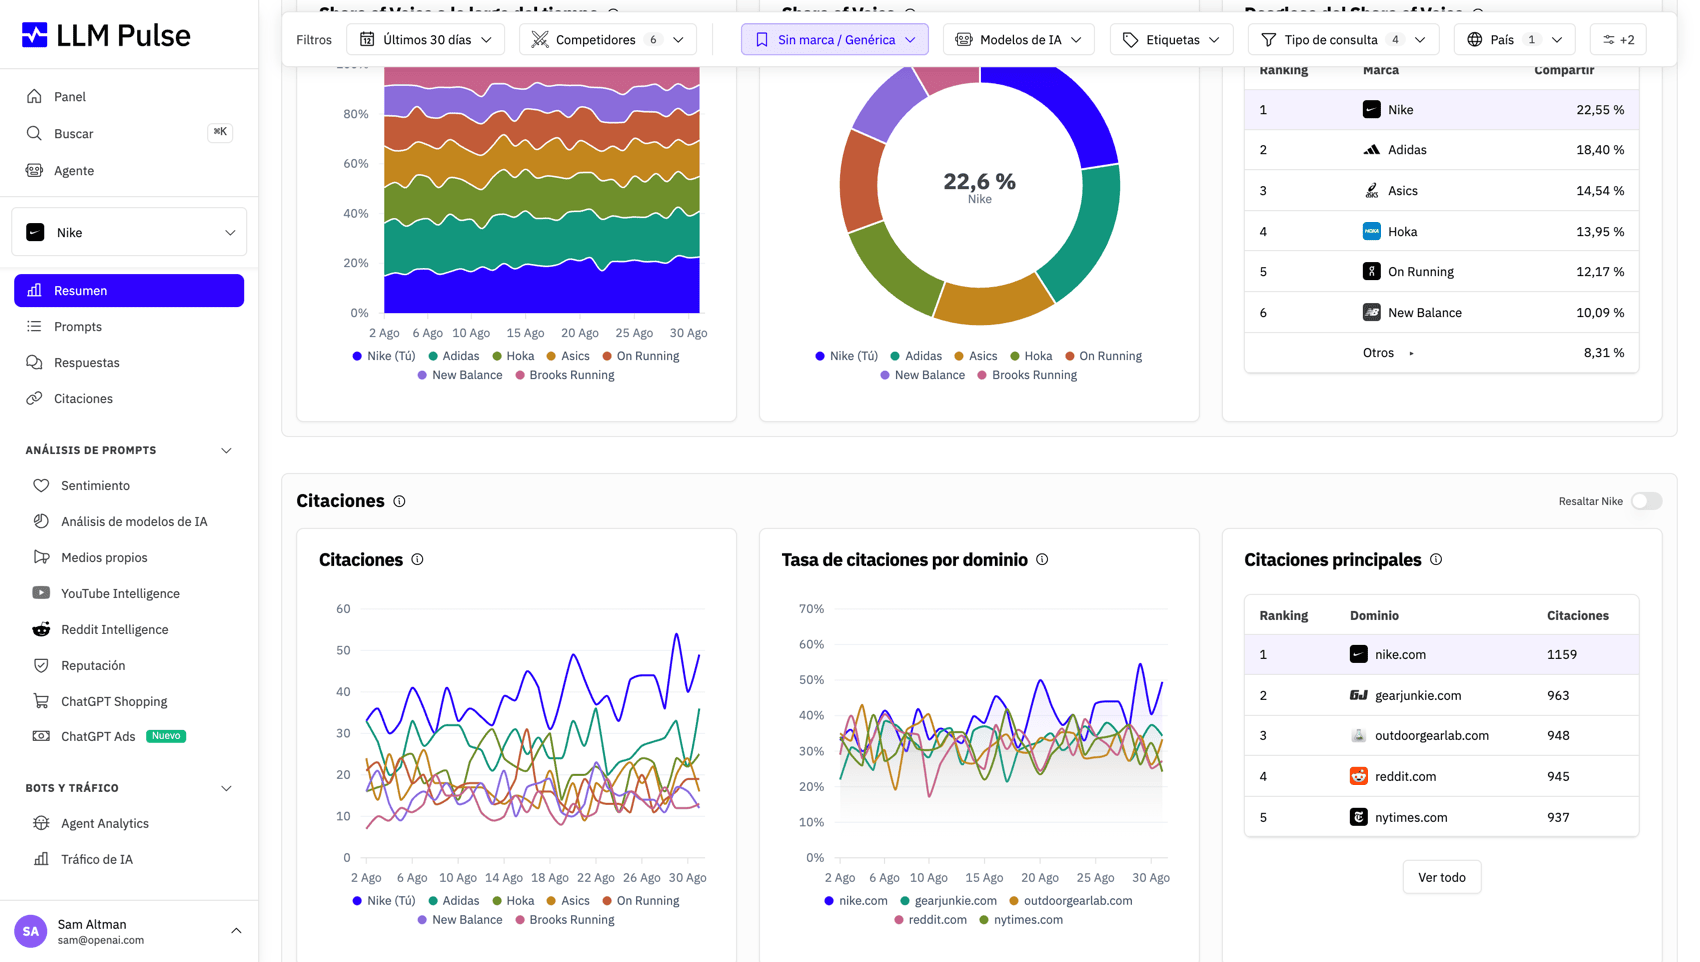Collapse the Bots y Tráfico section

(226, 789)
